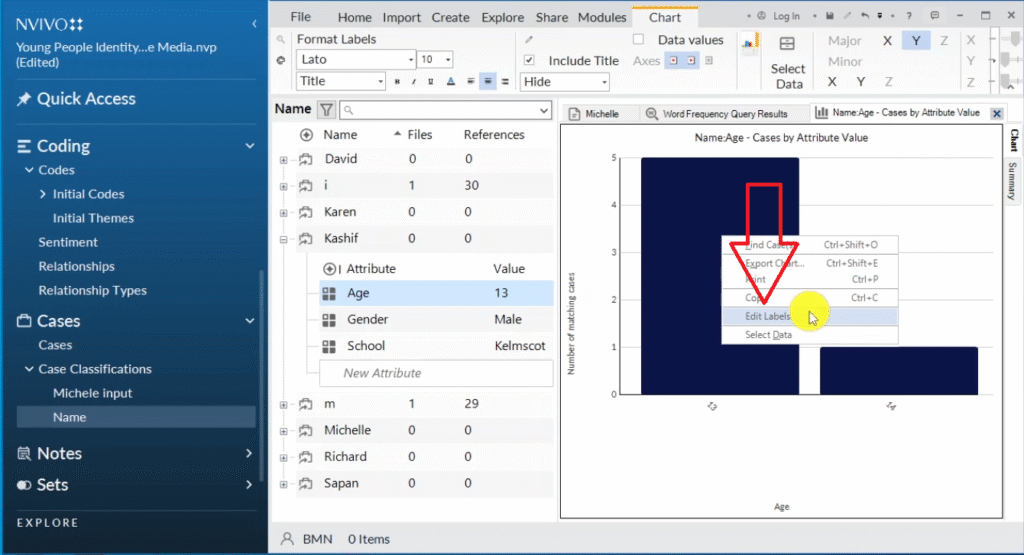This screenshot has width=1024, height=555.
Task: Click the Select Data icon in ribbon
Action: (x=788, y=44)
